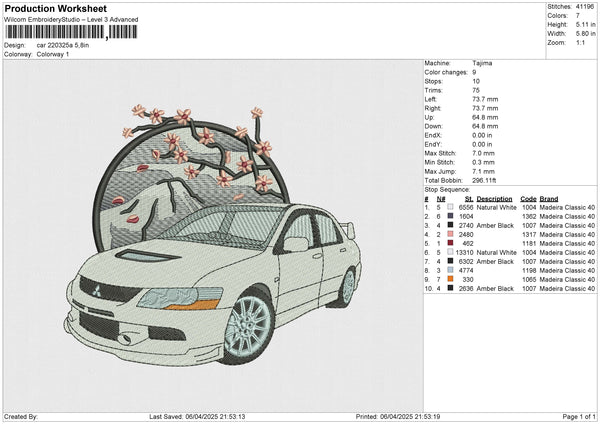Click stitch count '2740' in row 3
600x424 pixels.
click(466, 225)
